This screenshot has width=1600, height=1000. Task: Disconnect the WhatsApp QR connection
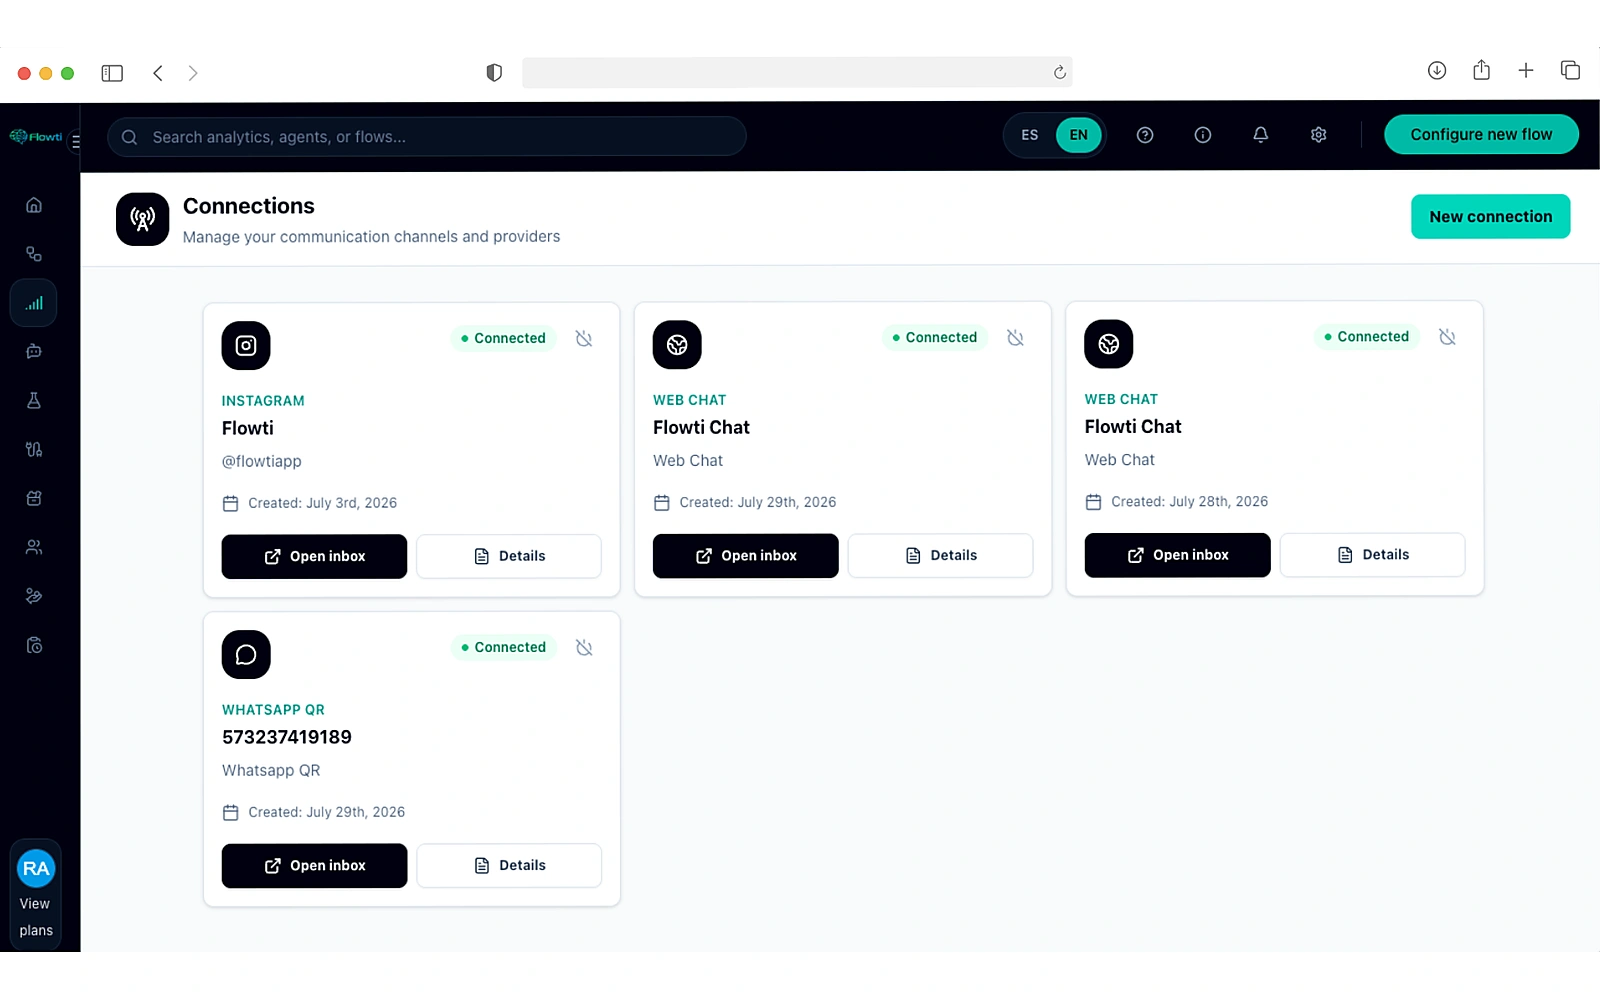point(584,648)
